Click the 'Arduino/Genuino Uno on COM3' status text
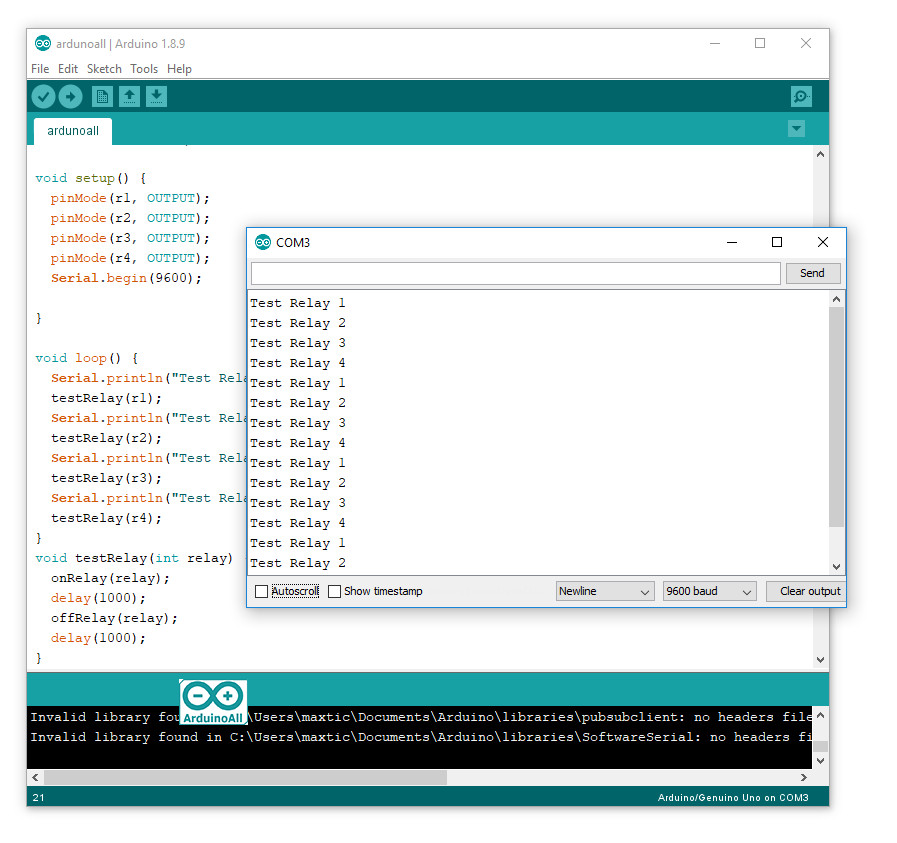This screenshot has width=897, height=843. click(x=733, y=798)
